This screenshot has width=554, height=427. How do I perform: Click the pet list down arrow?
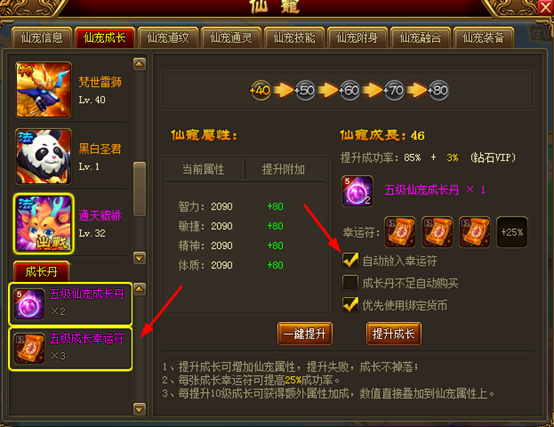point(139,258)
